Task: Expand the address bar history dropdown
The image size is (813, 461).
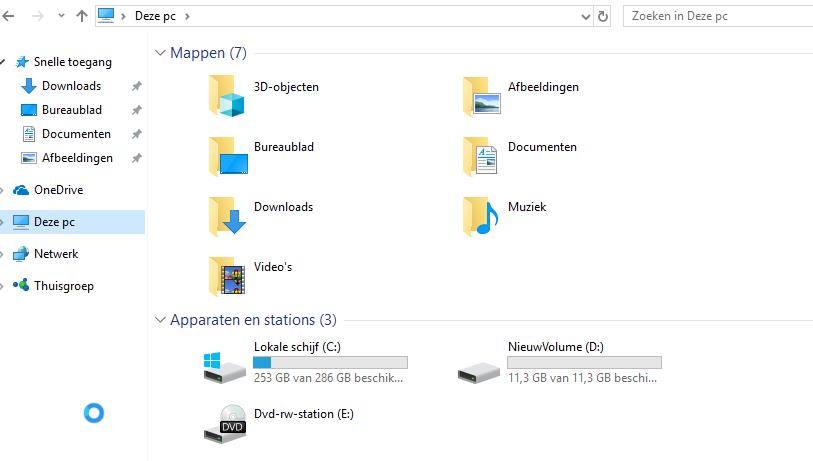Action: pos(585,17)
